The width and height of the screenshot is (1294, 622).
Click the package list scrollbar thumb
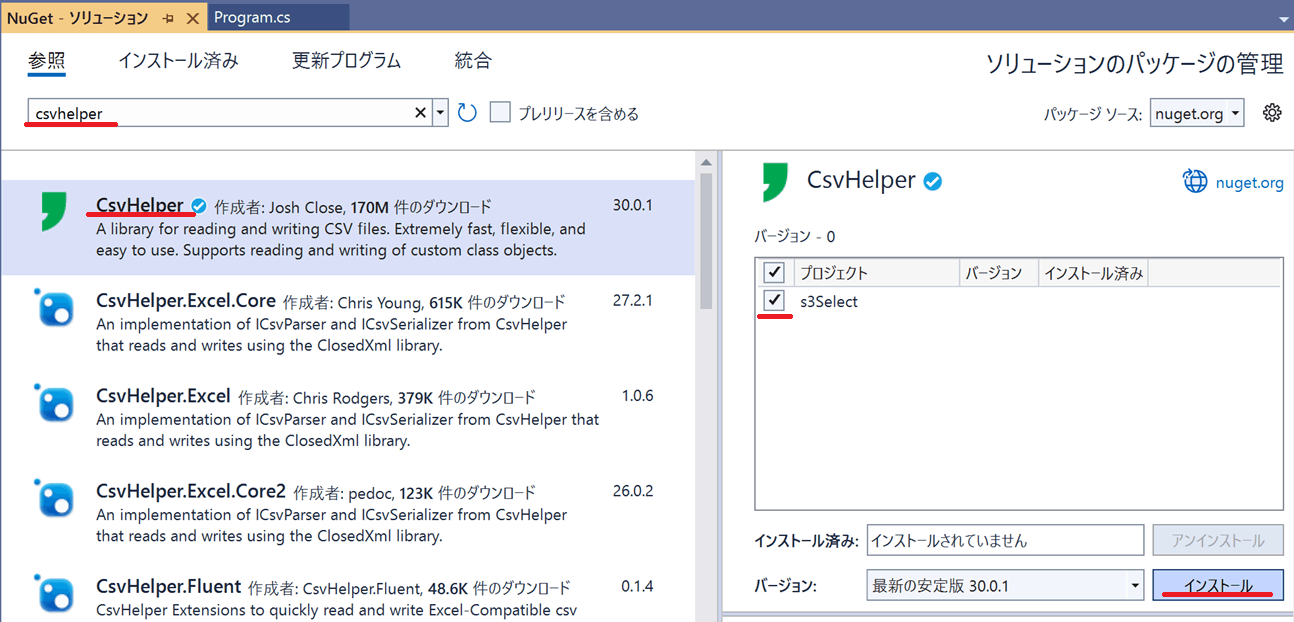coord(706,241)
